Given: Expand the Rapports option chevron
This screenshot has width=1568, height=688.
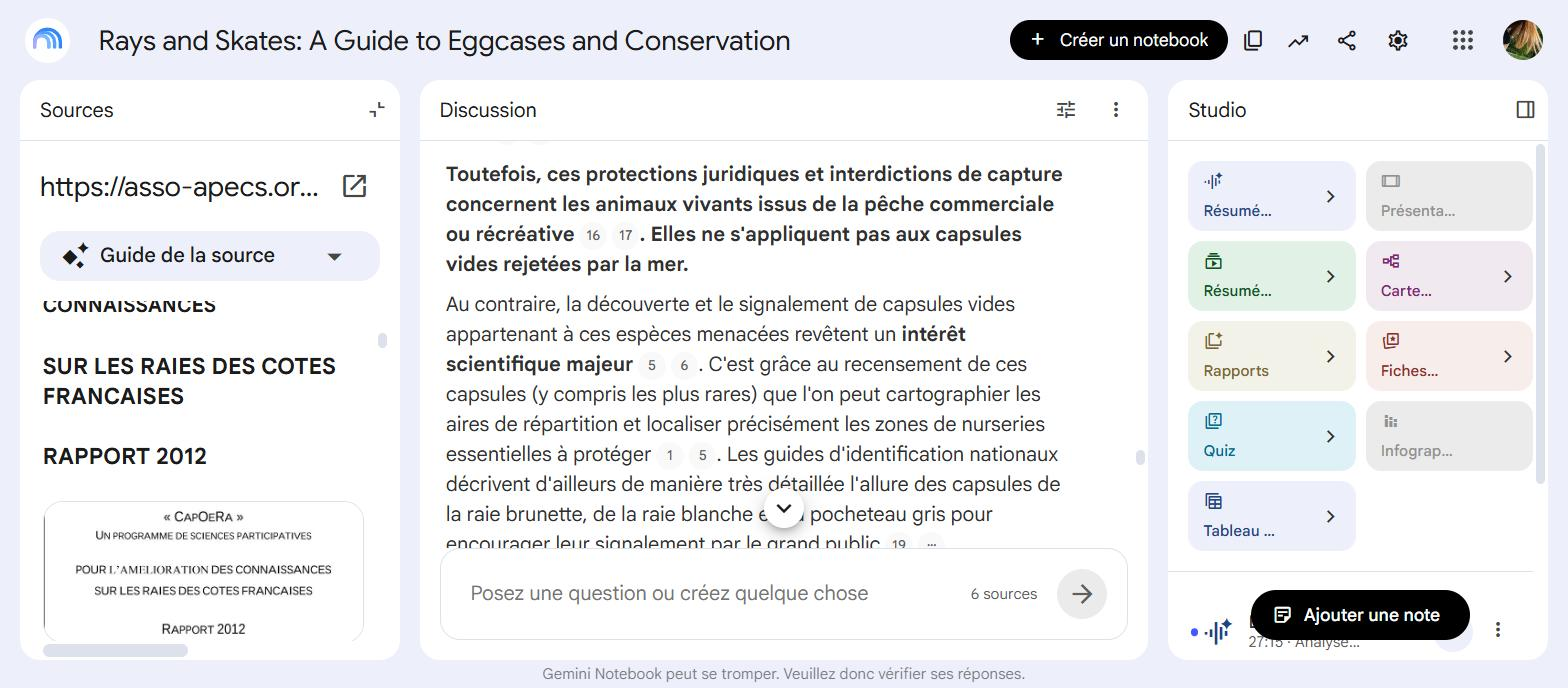Looking at the screenshot, I should pyautogui.click(x=1330, y=357).
